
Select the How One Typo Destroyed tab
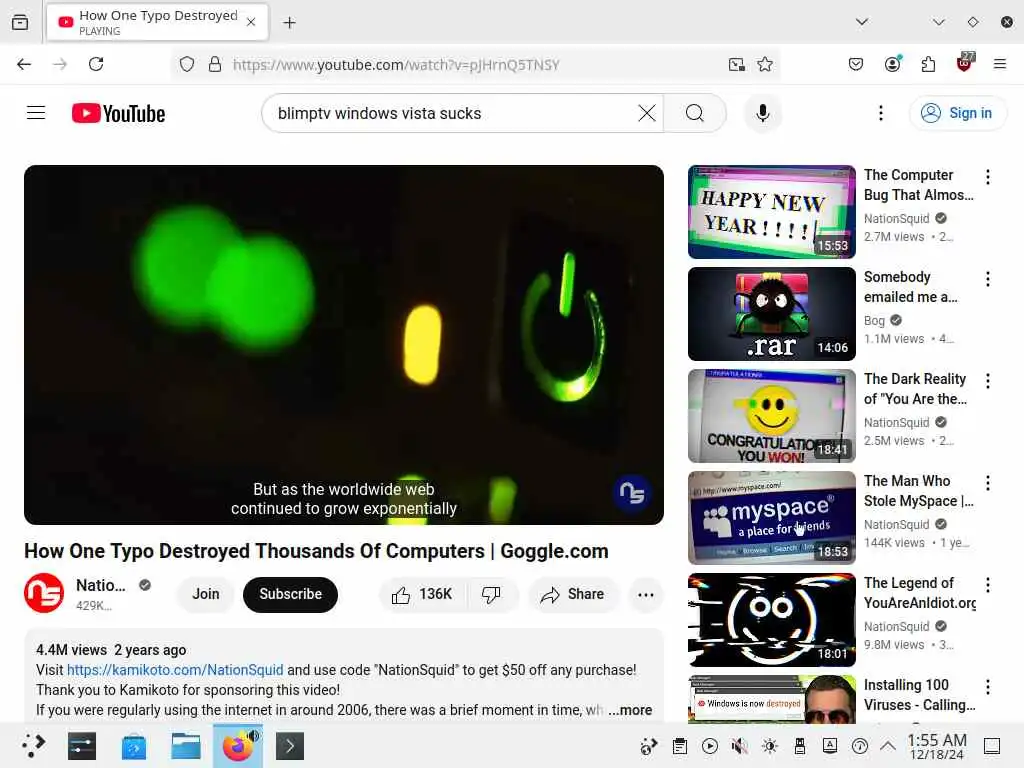tap(157, 22)
